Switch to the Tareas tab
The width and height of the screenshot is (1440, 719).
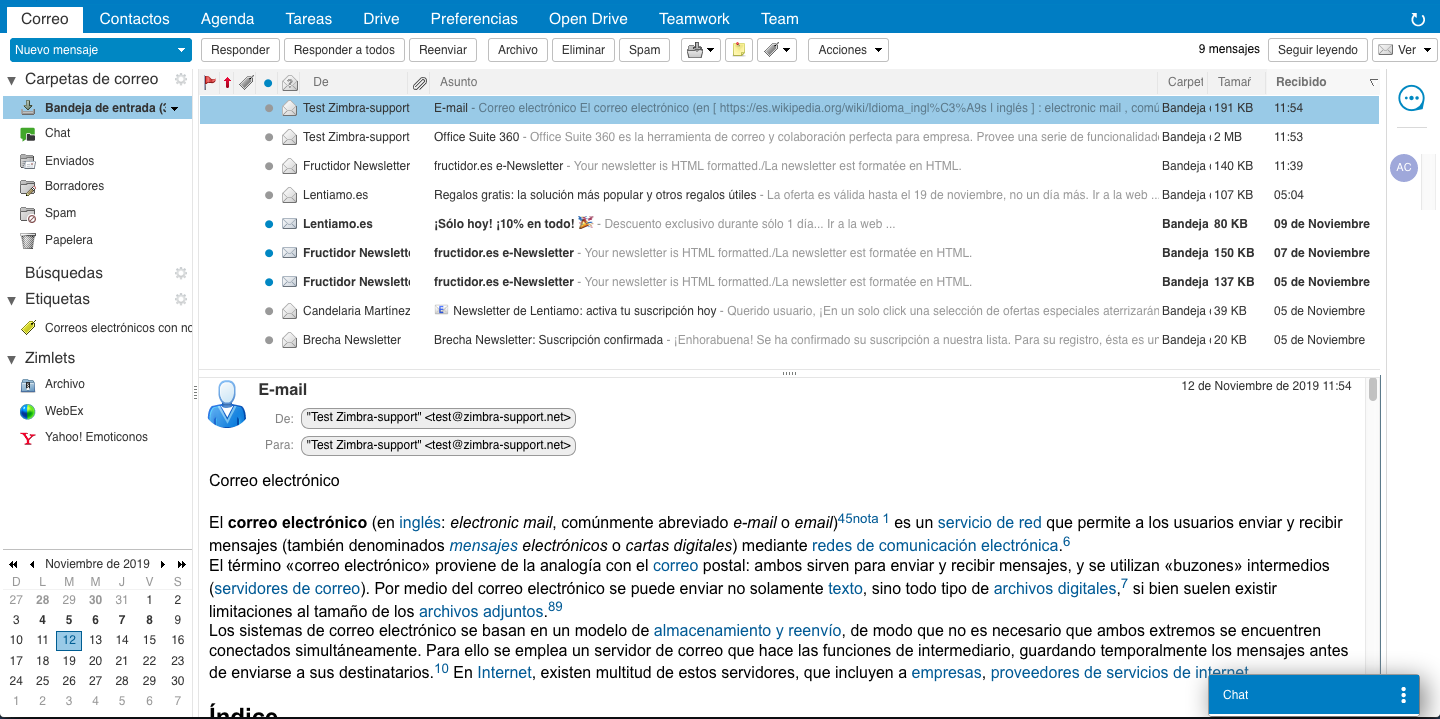(x=309, y=19)
